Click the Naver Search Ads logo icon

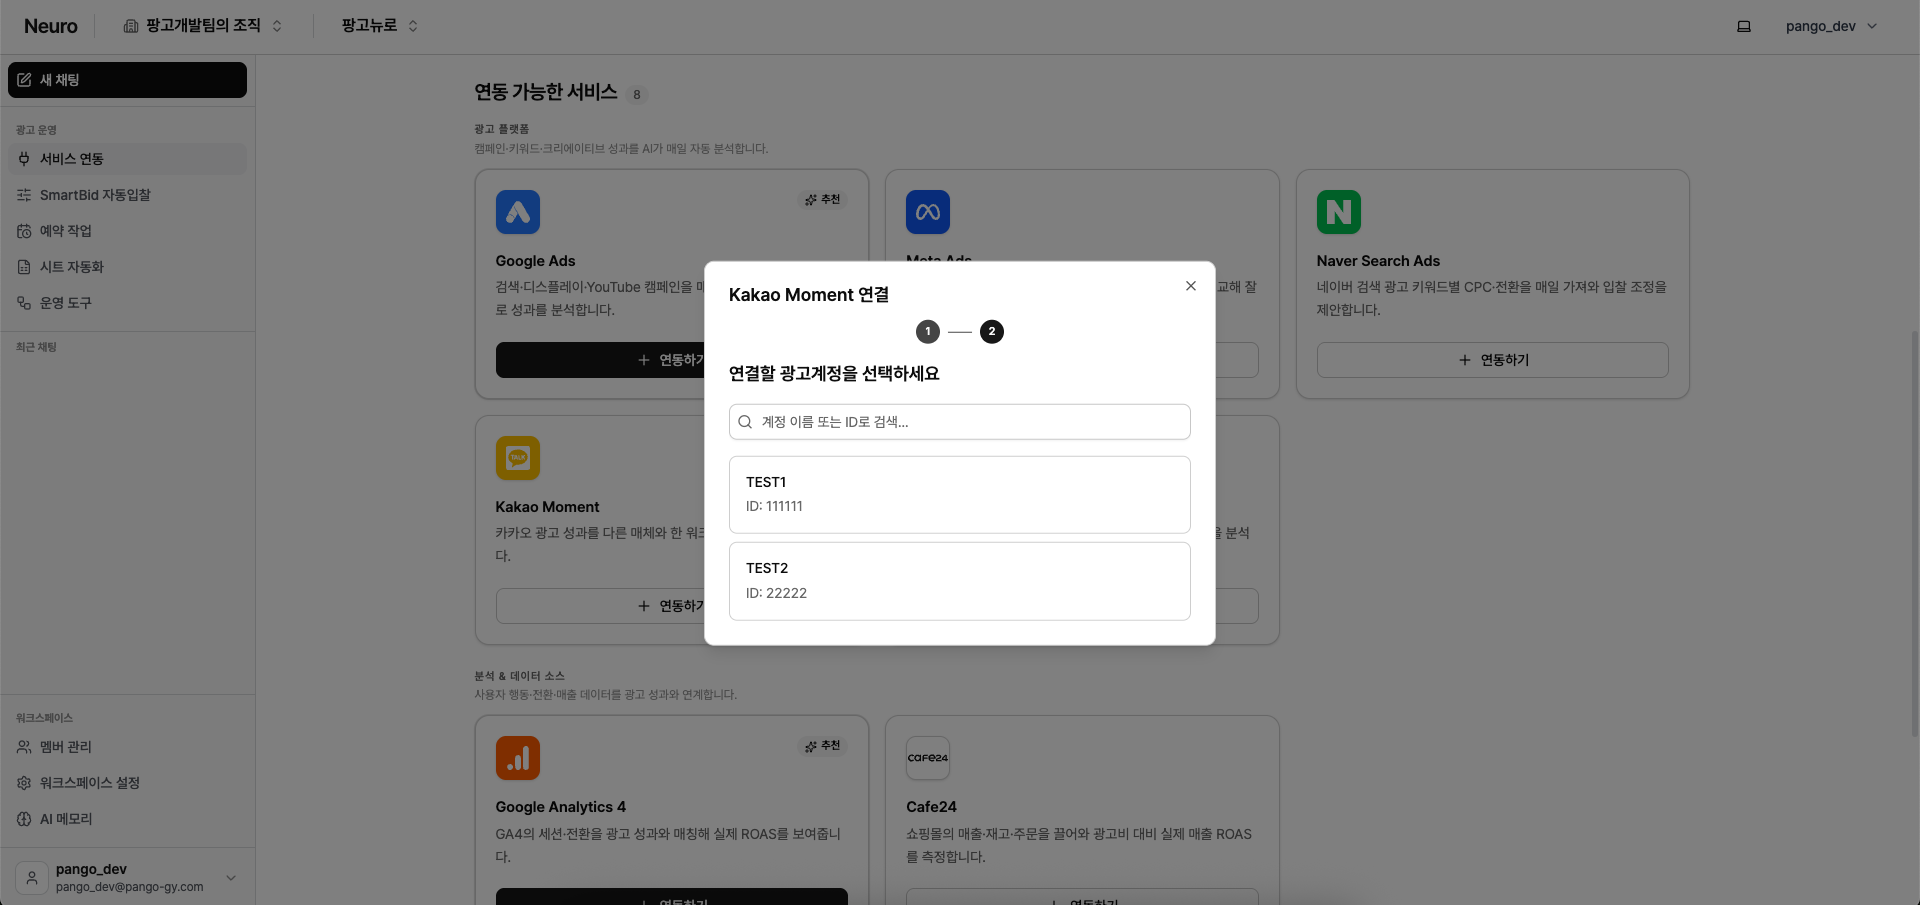click(1339, 212)
